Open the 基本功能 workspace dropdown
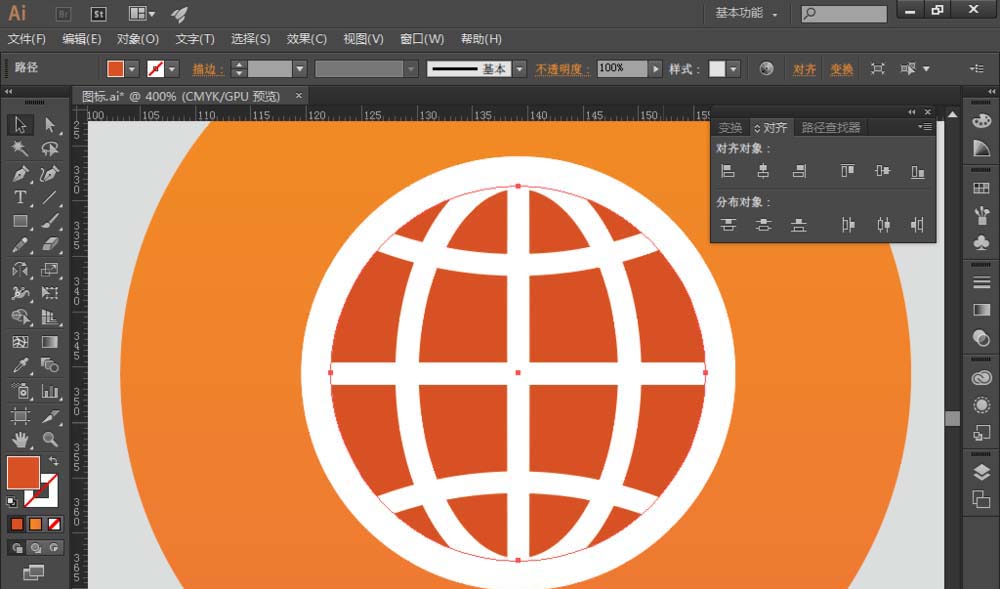The height and width of the screenshot is (589, 1000). point(740,14)
